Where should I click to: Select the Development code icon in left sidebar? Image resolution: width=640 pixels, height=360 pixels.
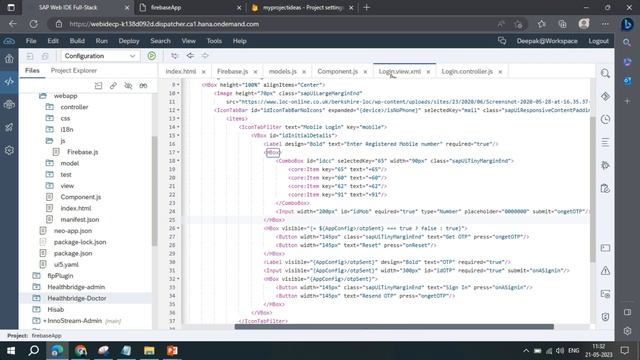[x=9, y=82]
